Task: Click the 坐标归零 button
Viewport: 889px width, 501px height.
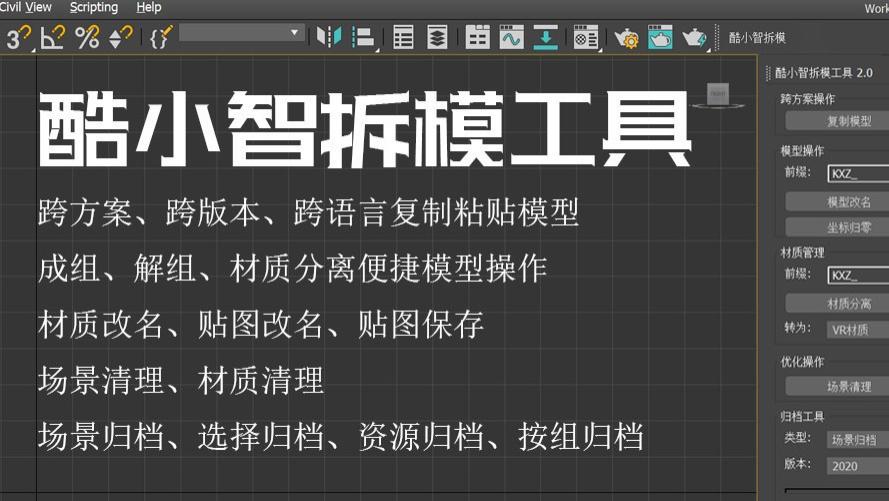Action: [839, 227]
